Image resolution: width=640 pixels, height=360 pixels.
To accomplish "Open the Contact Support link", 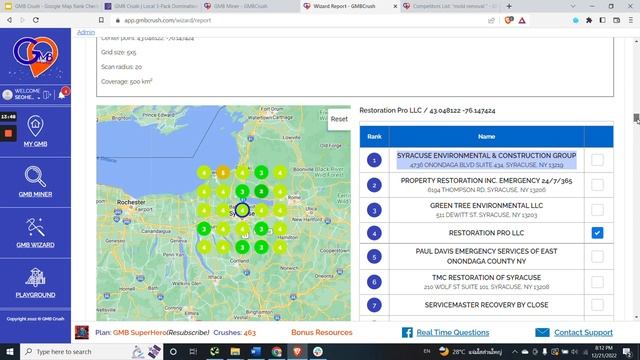I will coord(583,332).
